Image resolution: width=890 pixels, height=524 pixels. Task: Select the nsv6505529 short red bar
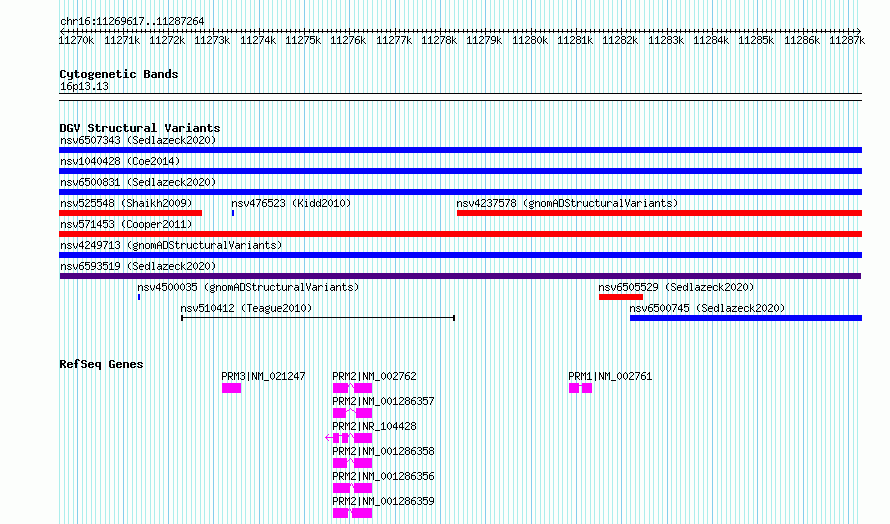[x=621, y=297]
